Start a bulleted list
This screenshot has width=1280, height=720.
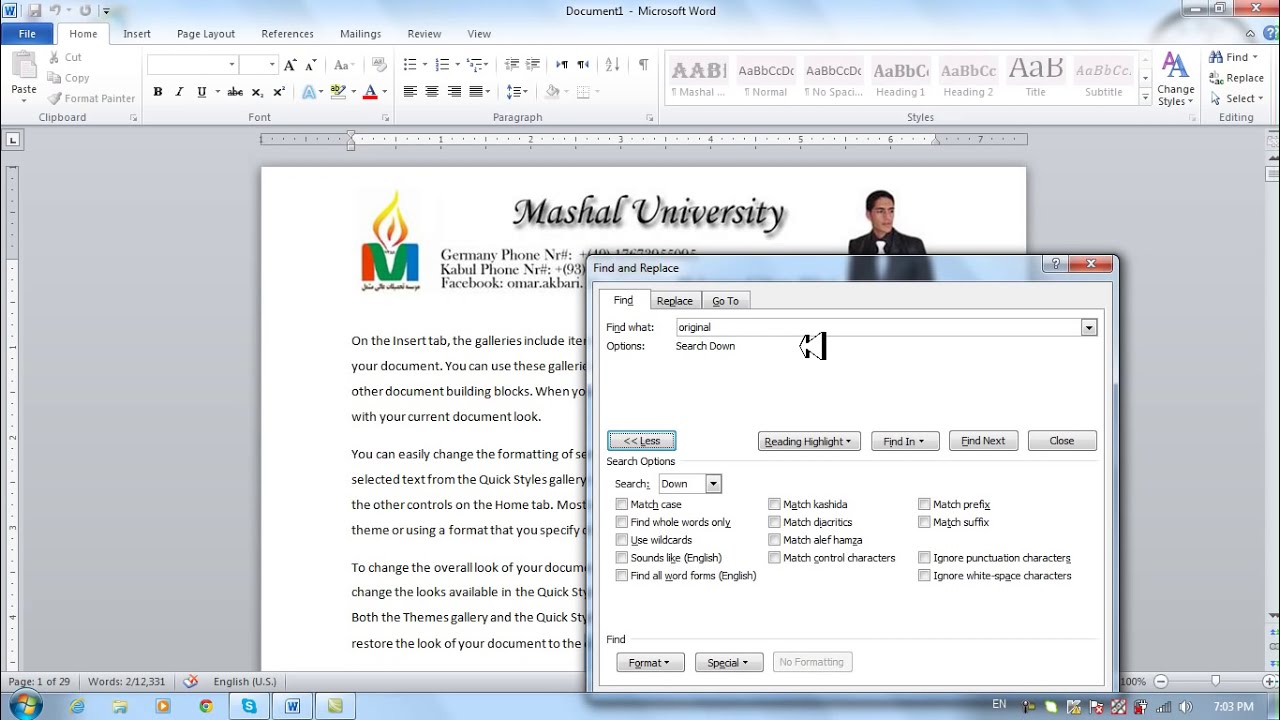tap(409, 65)
